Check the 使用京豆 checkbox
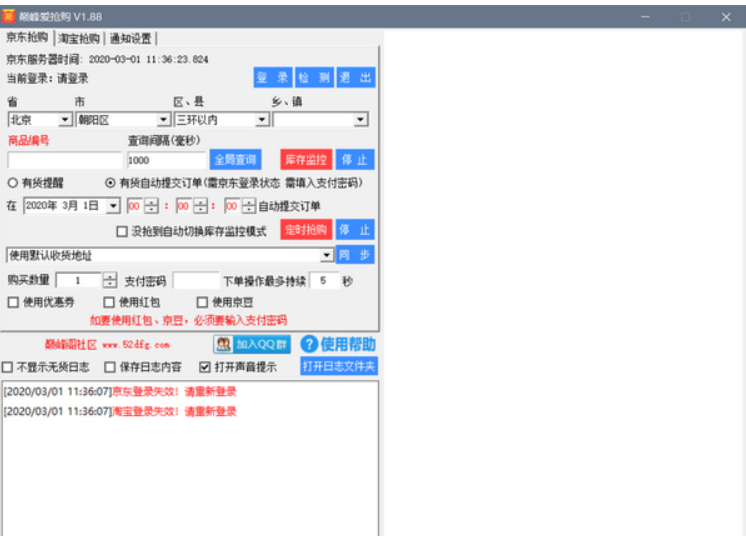746x536 pixels. 202,302
